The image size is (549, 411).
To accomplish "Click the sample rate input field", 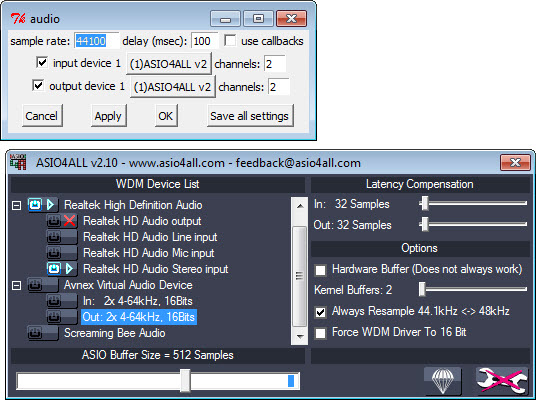I will pos(96,41).
